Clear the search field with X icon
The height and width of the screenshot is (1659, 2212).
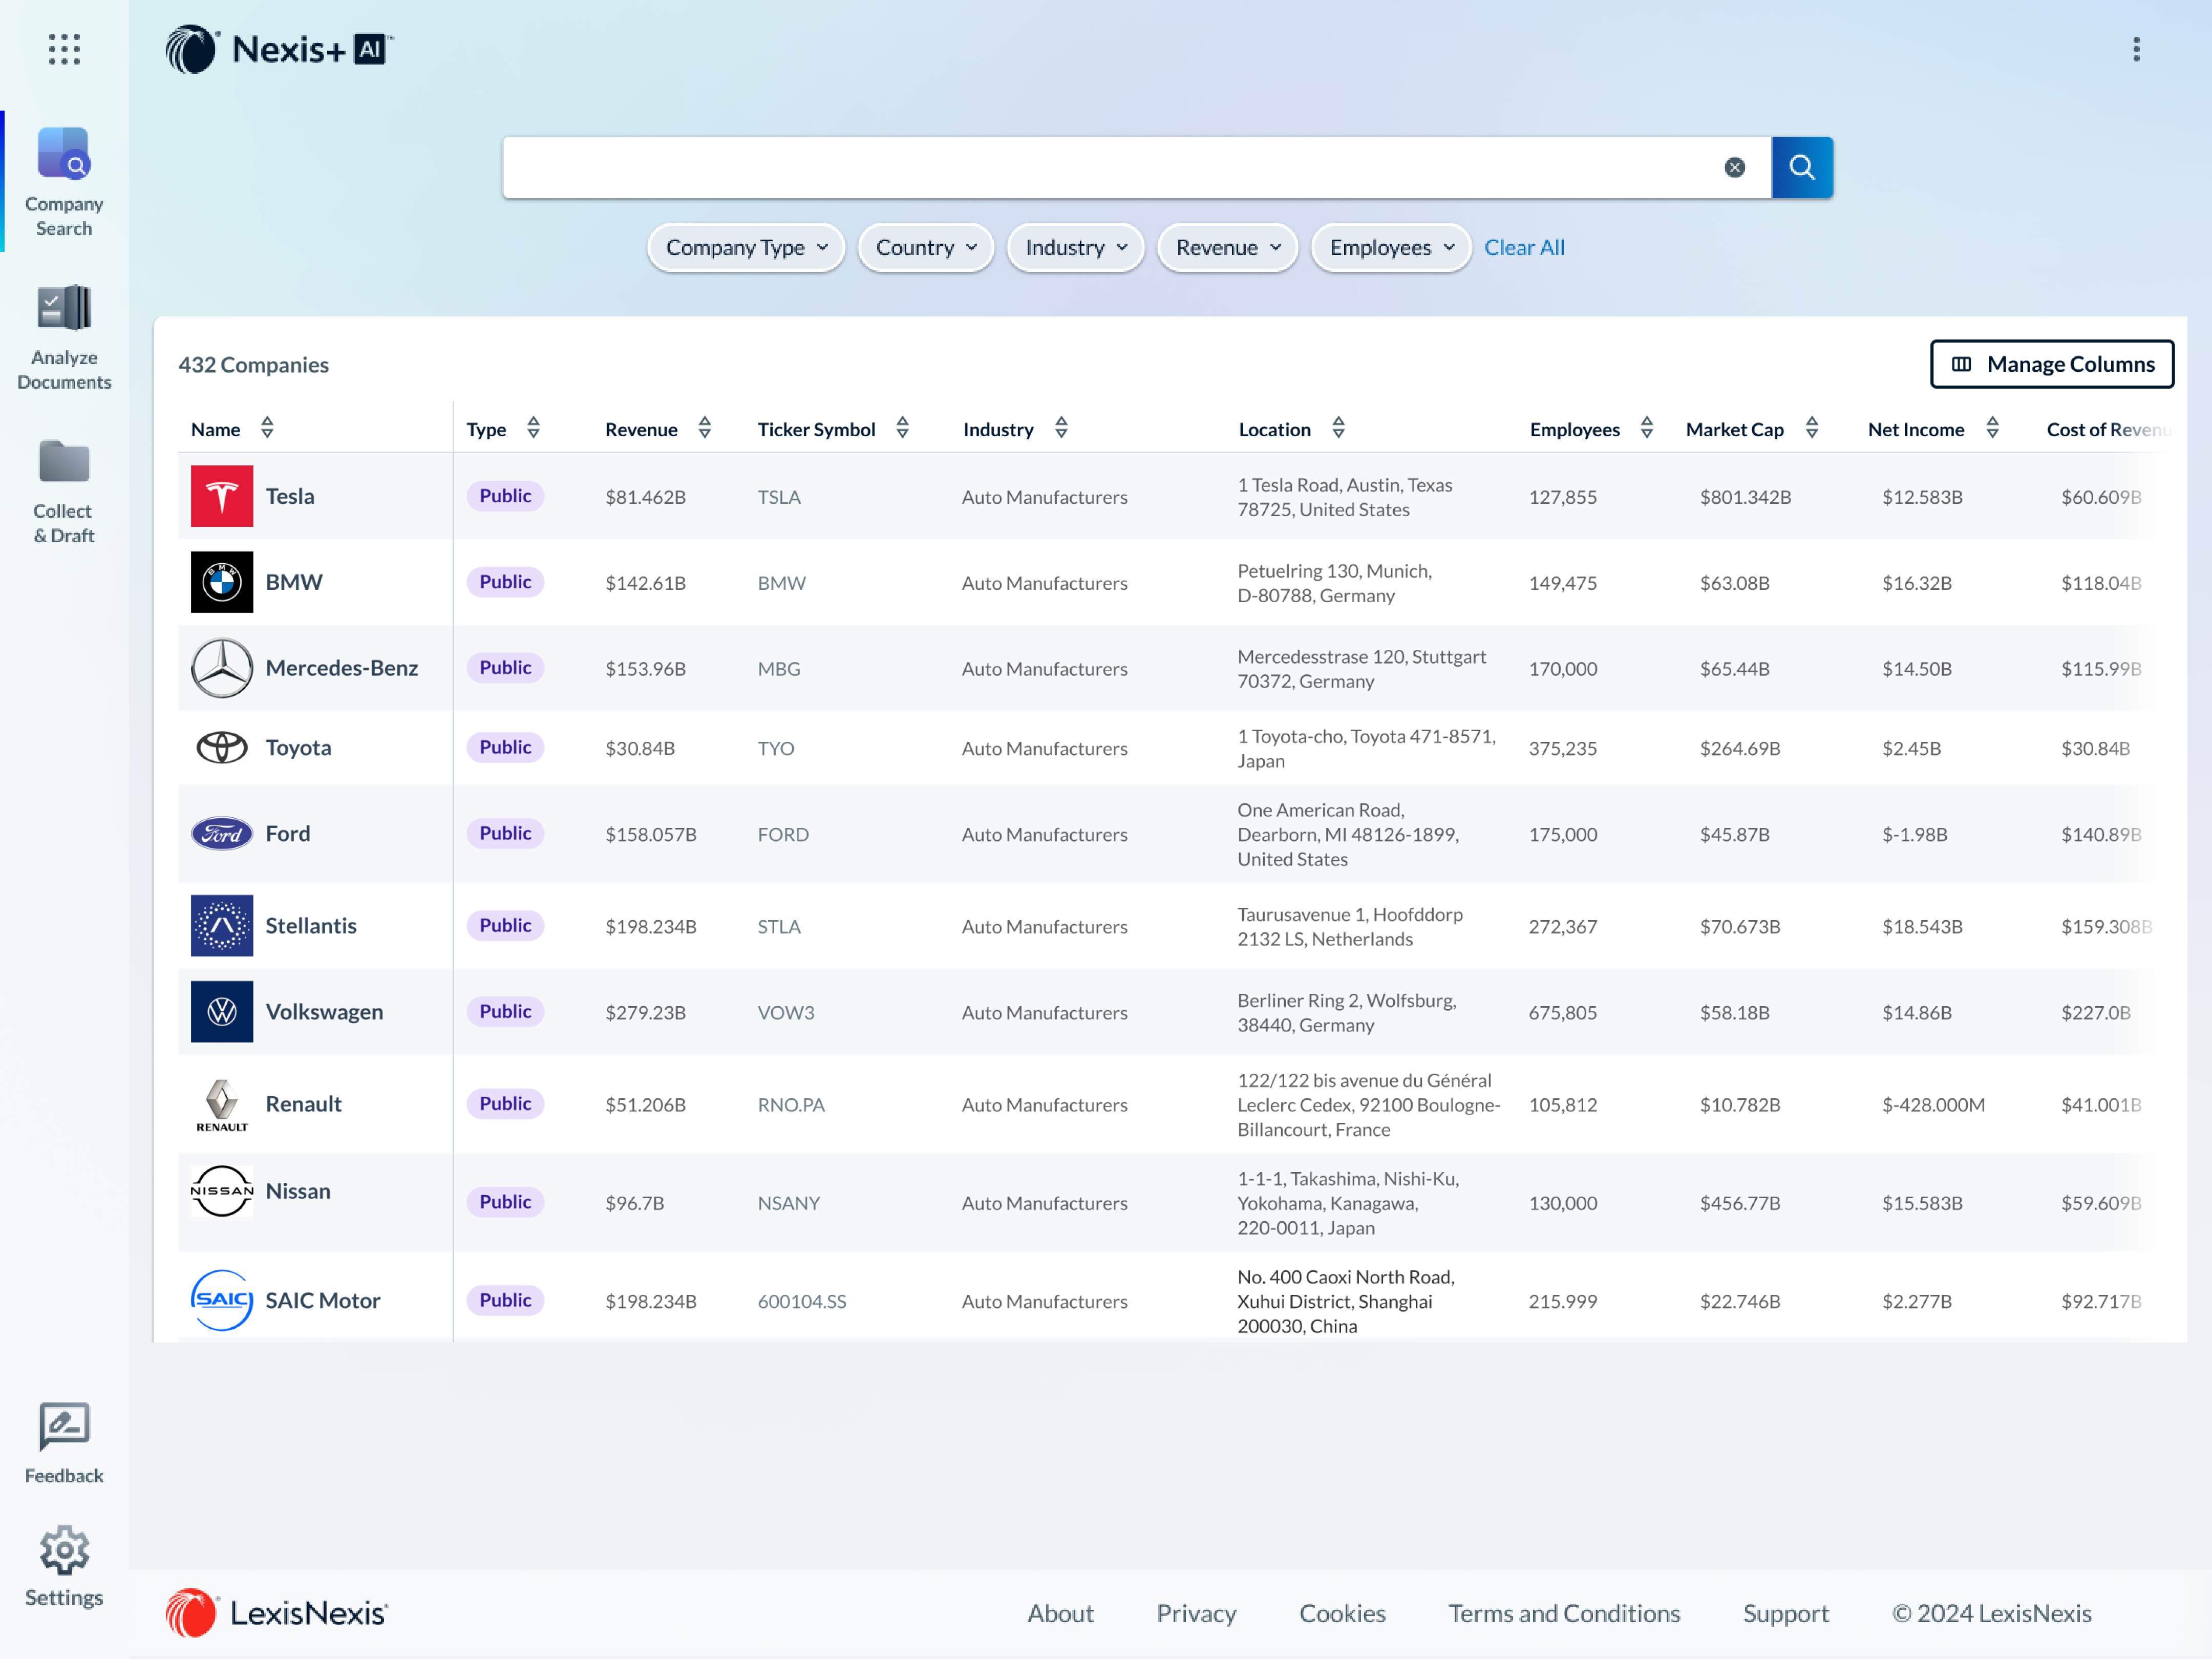pyautogui.click(x=1734, y=167)
